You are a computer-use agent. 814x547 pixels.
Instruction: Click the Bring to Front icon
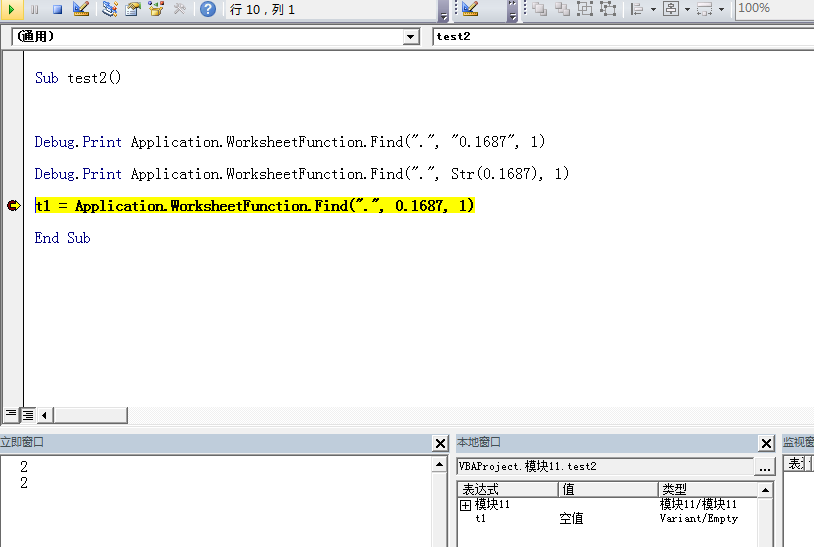pos(539,9)
